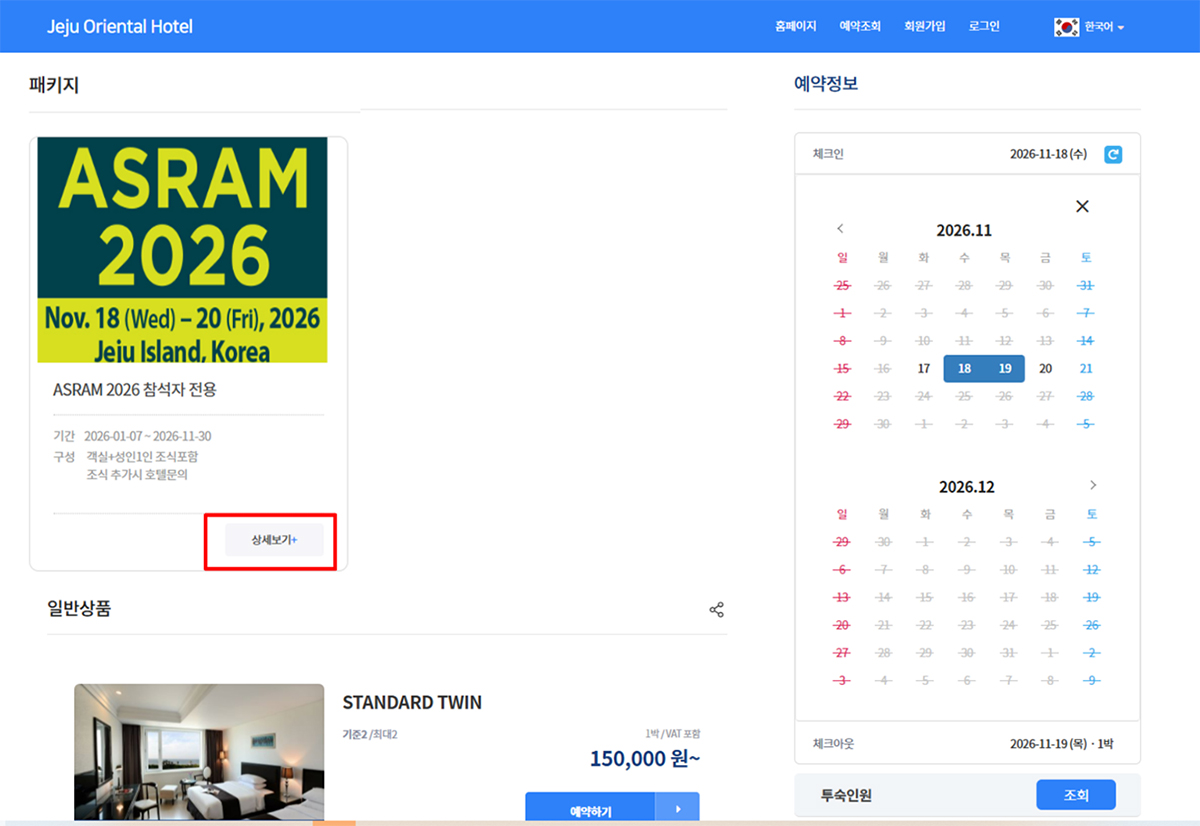Click the Standard Twin room photo
The width and height of the screenshot is (1200, 826).
199,752
